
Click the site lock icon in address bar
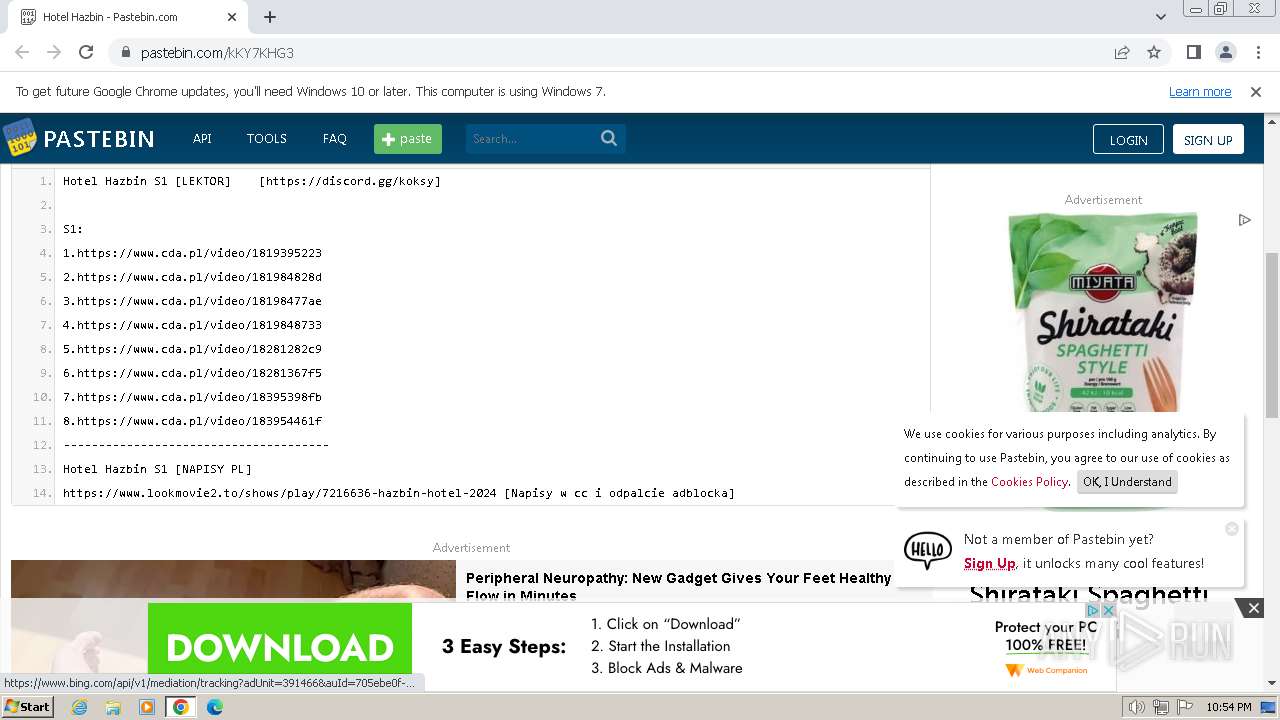coord(125,52)
